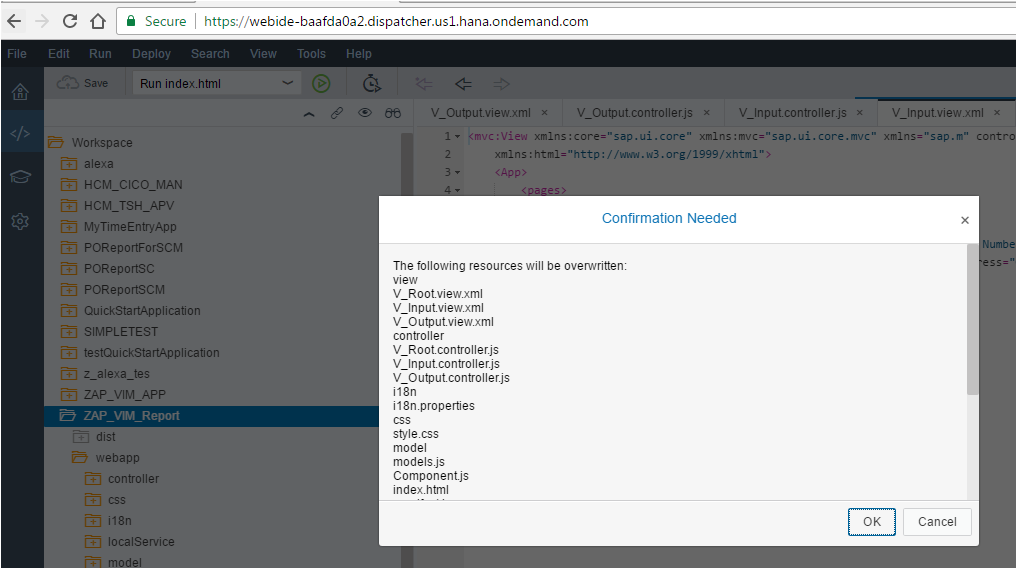The width and height of the screenshot is (1017, 569).
Task: Select the ZAP_VIM_APP project
Action: [x=125, y=394]
